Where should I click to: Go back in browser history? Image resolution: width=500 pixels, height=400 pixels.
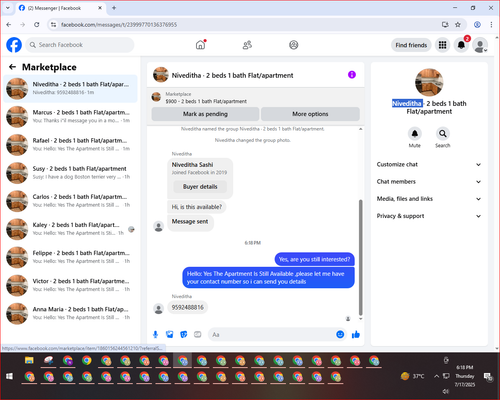click(9, 25)
